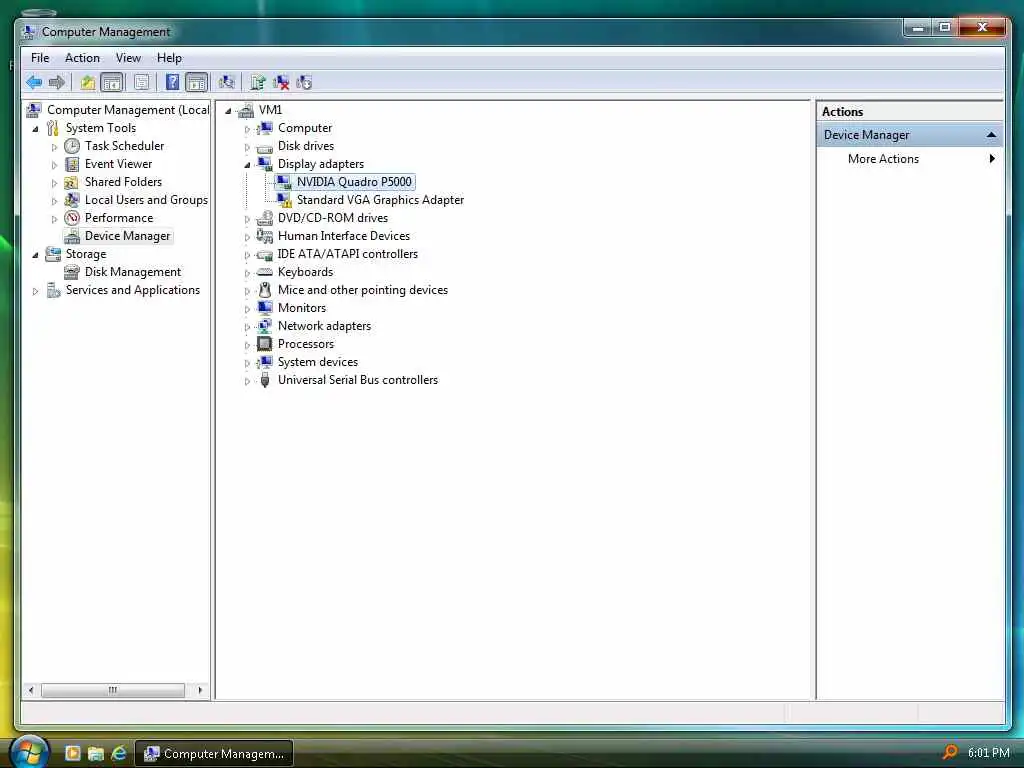Click the Forward arrow in the toolbar
This screenshot has height=768, width=1024.
57,82
